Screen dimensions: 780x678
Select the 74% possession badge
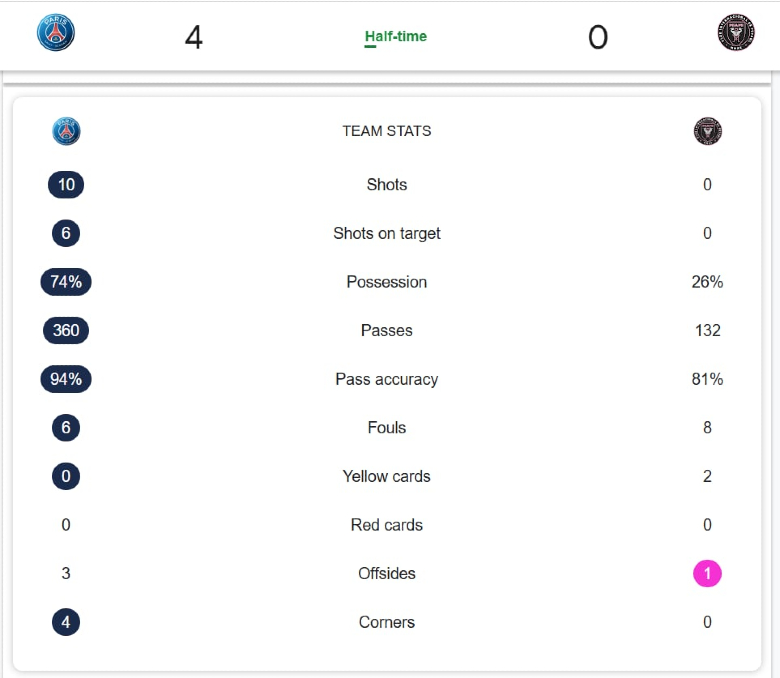point(66,282)
